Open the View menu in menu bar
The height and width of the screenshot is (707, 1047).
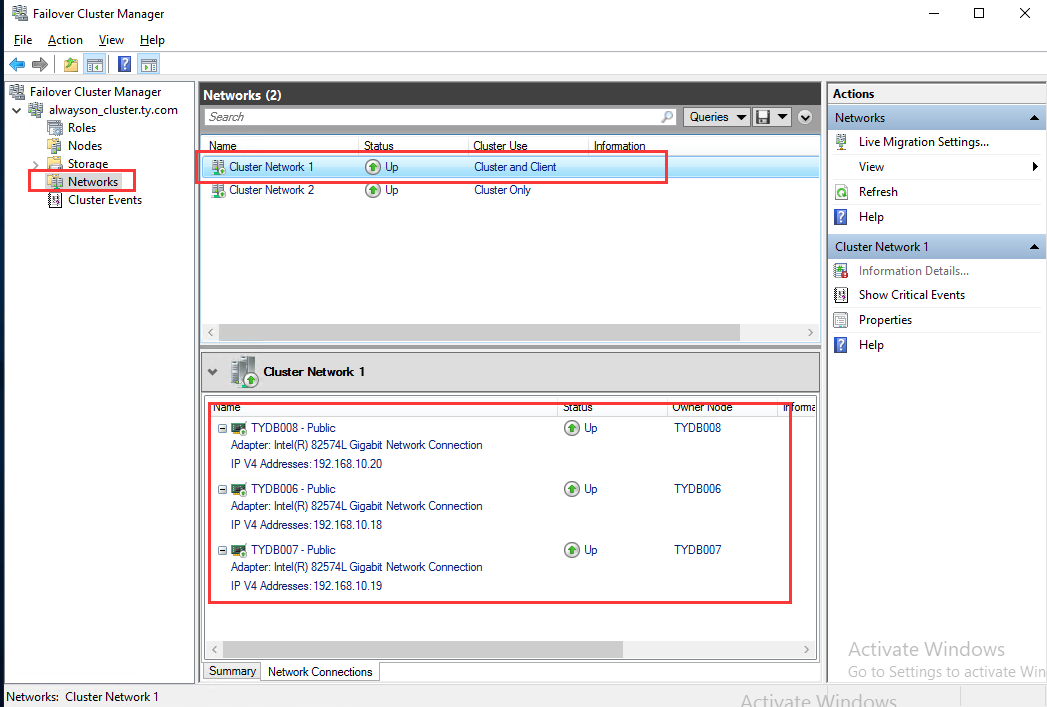coord(111,40)
